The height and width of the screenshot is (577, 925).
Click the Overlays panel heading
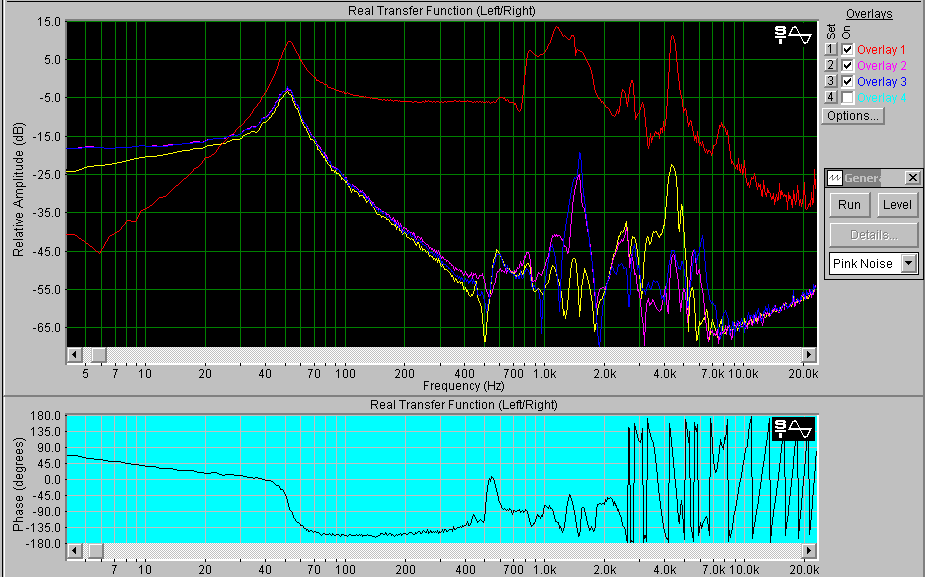click(x=869, y=14)
